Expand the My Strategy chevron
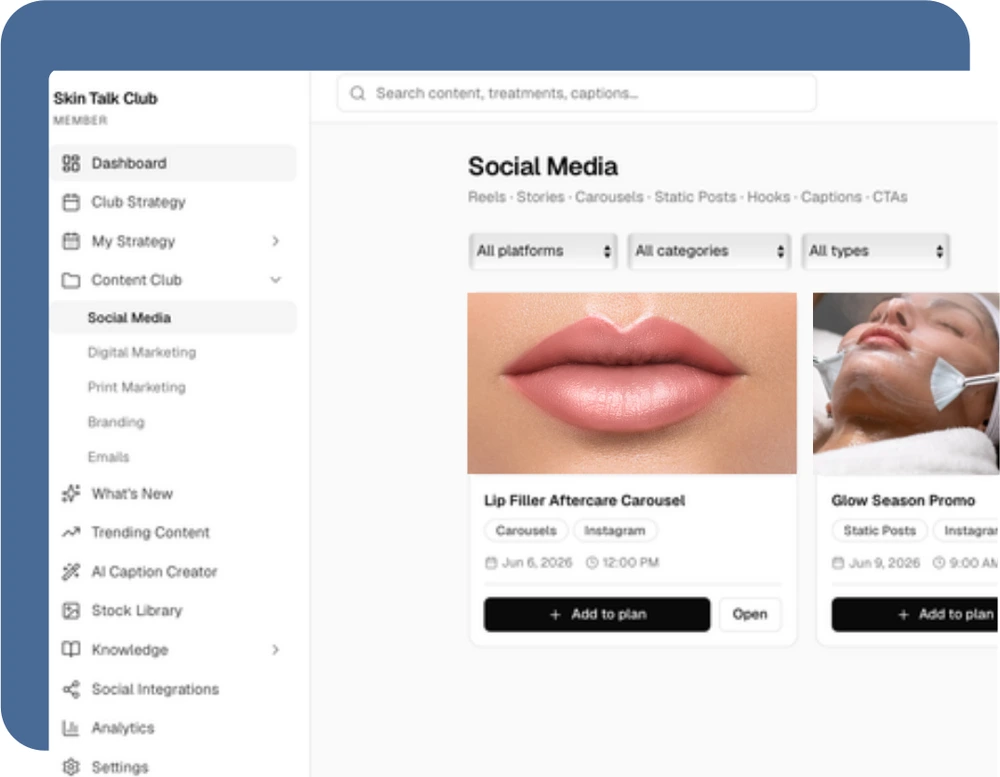 (x=276, y=241)
